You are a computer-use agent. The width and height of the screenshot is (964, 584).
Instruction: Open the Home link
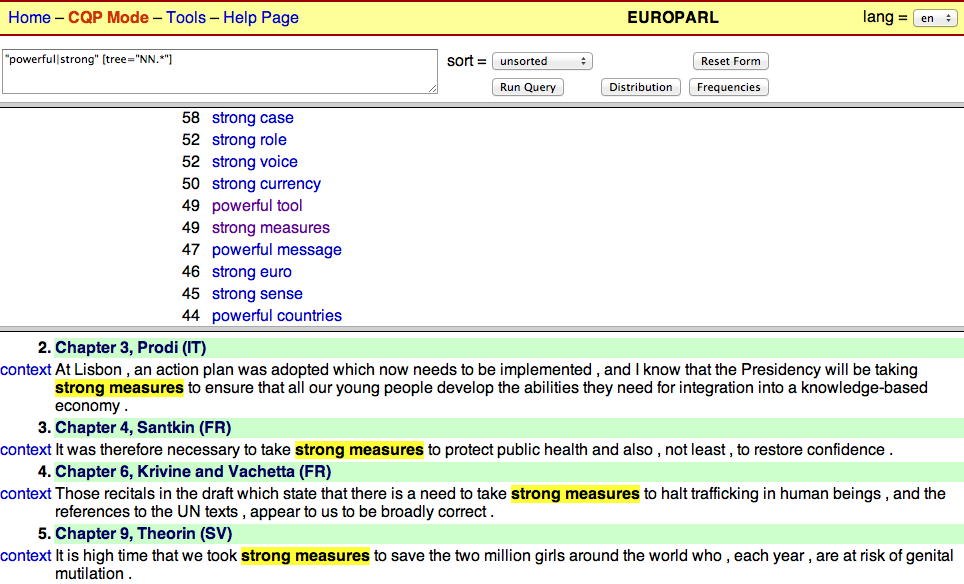pyautogui.click(x=30, y=18)
